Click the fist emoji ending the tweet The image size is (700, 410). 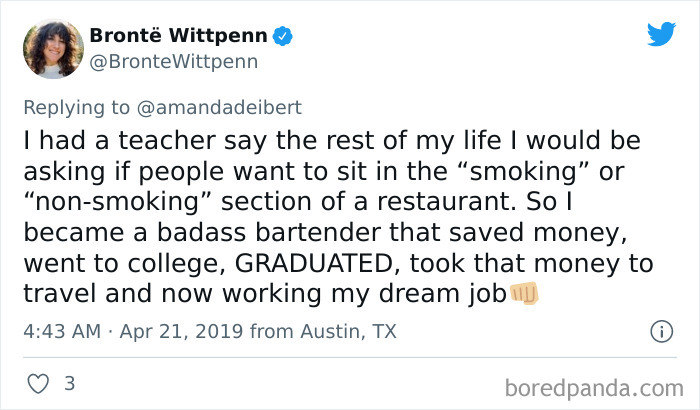pyautogui.click(x=525, y=294)
